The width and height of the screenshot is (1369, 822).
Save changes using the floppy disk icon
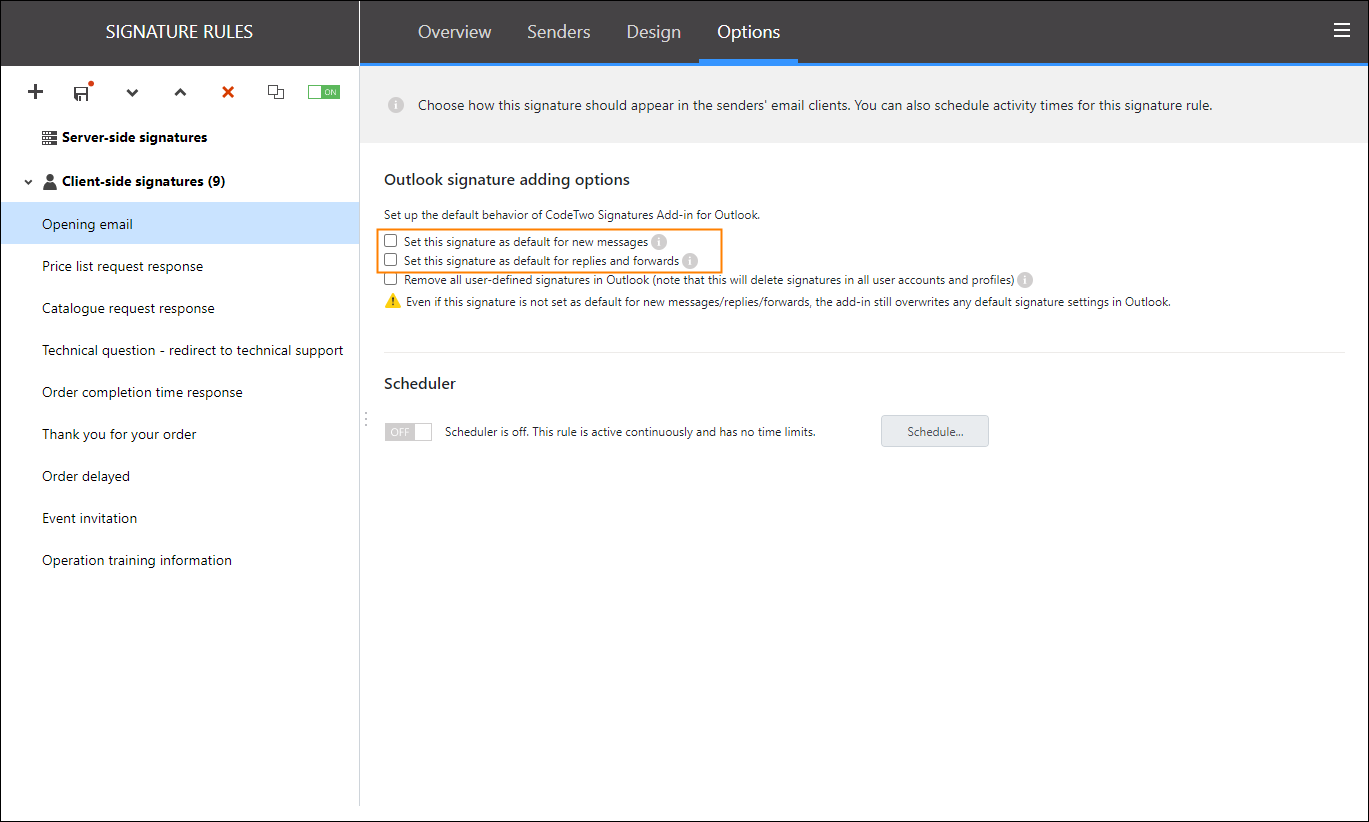[82, 92]
